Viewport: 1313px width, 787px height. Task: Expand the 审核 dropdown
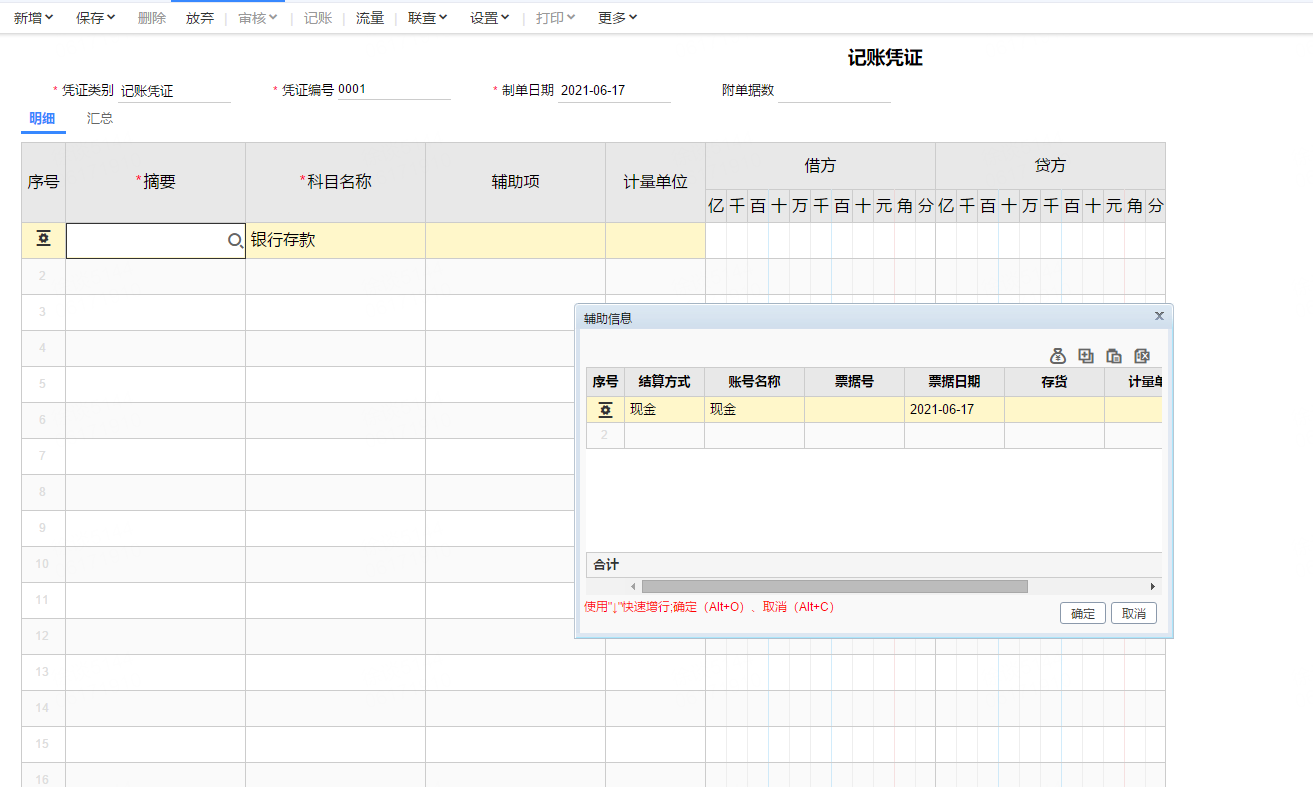point(258,18)
